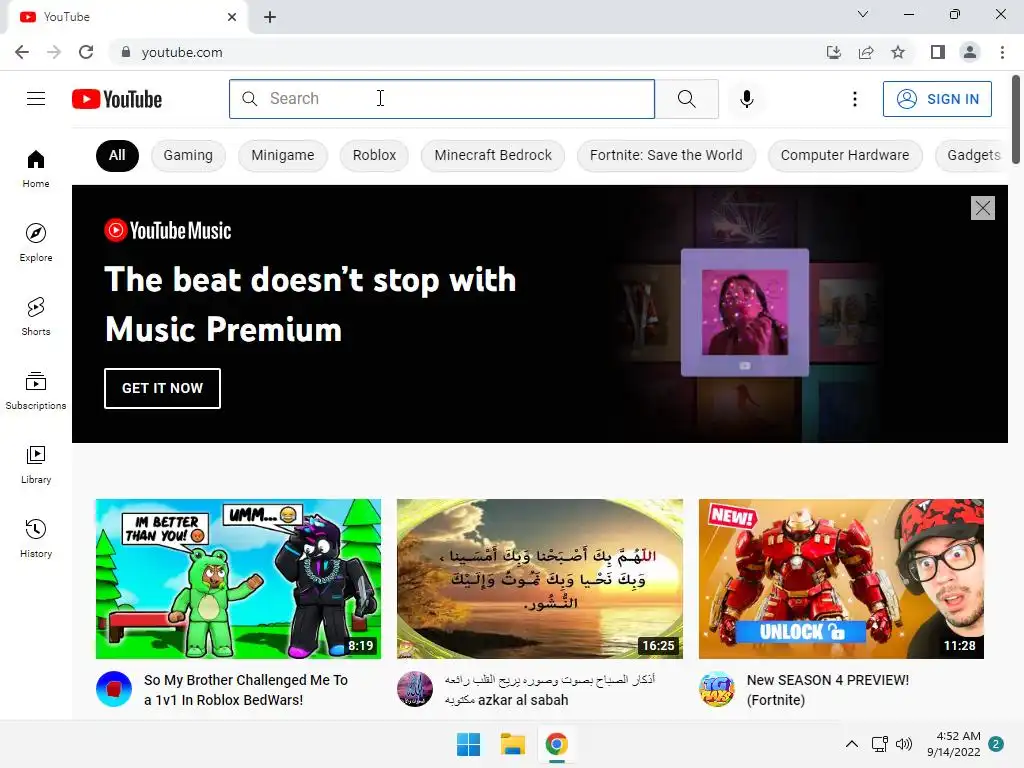The height and width of the screenshot is (768, 1024).
Task: Select the Minecraft Bedrock chip
Action: click(493, 155)
